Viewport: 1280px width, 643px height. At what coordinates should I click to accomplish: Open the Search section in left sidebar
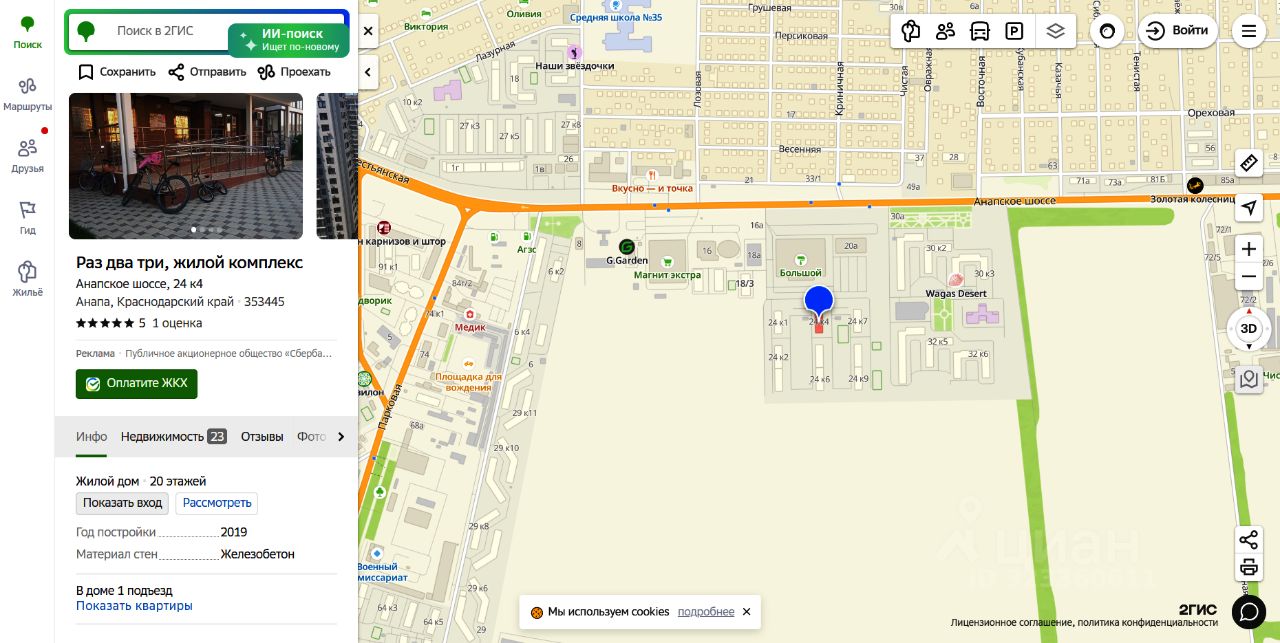click(27, 32)
